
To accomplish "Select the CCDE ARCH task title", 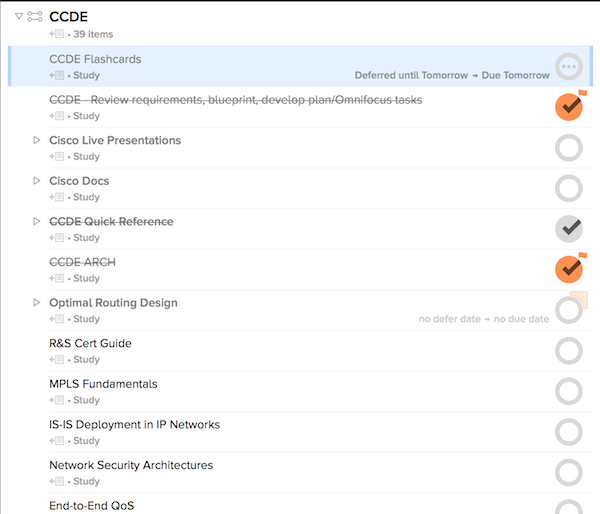I will click(x=82, y=262).
